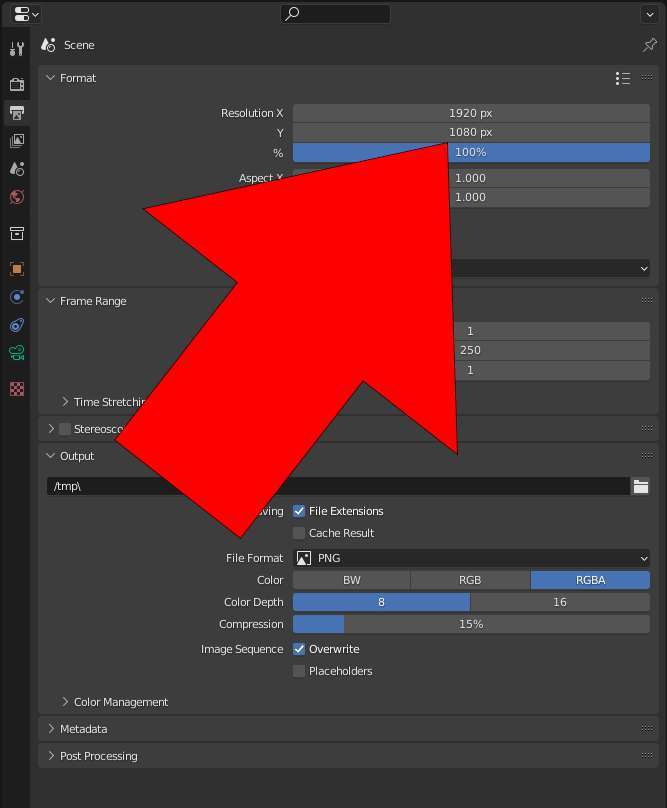This screenshot has height=808, width=667.
Task: Expand the Stereoscopy panel
Action: (51, 429)
